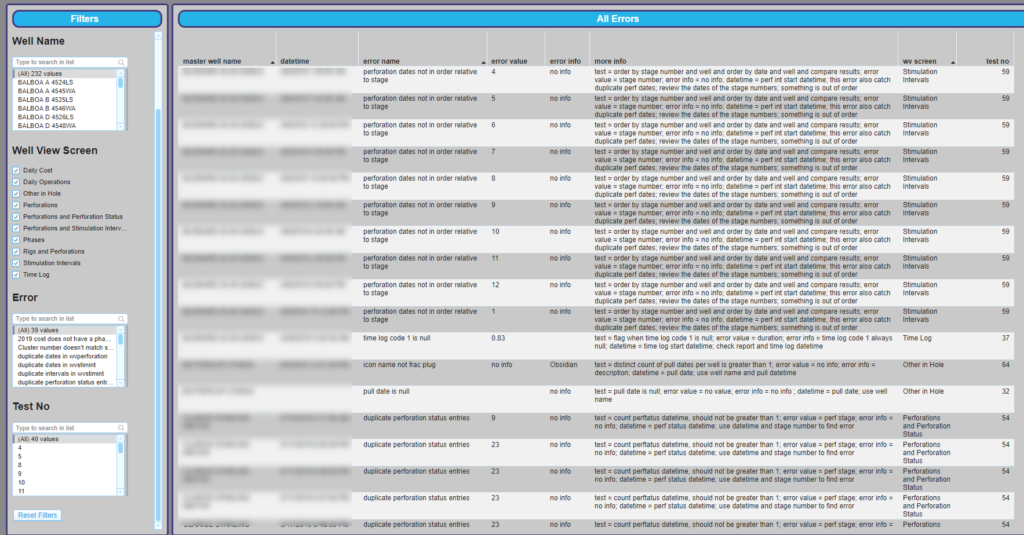1024x535 pixels.
Task: Select (All) 232 values in Well Name
Action: [x=65, y=74]
